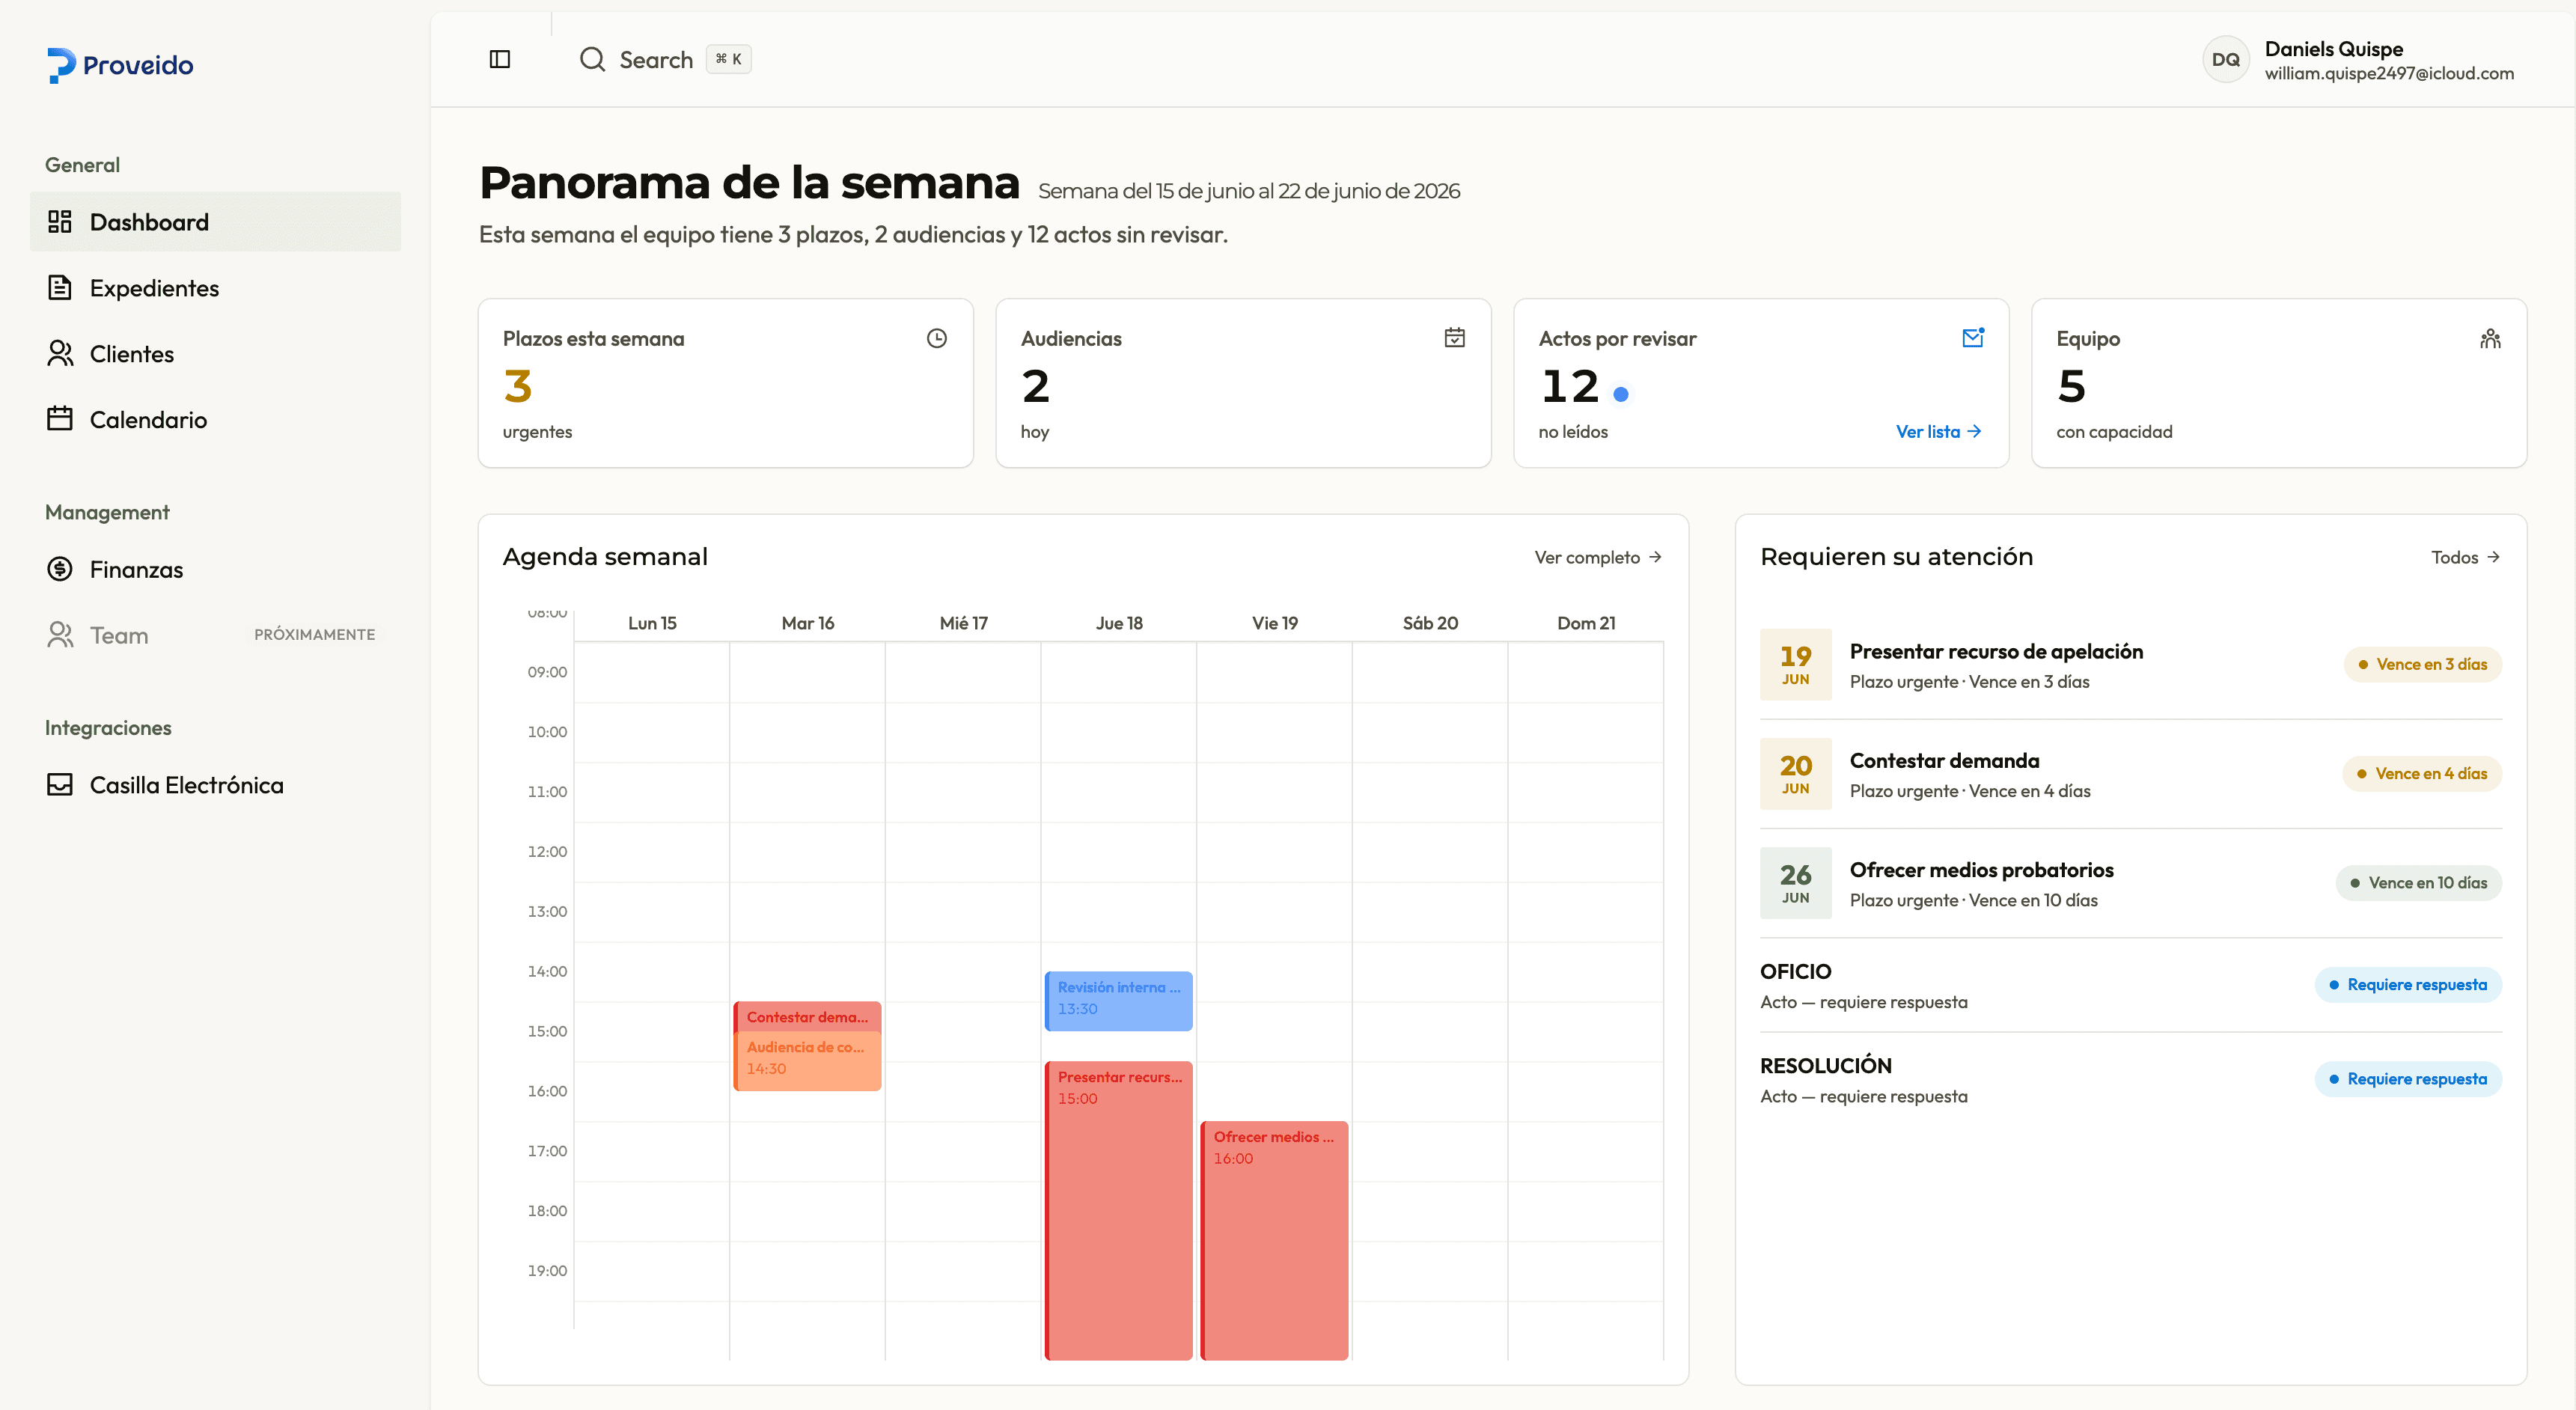Click the team icon in Equipo card
This screenshot has height=1410, width=2576.
pyautogui.click(x=2491, y=338)
